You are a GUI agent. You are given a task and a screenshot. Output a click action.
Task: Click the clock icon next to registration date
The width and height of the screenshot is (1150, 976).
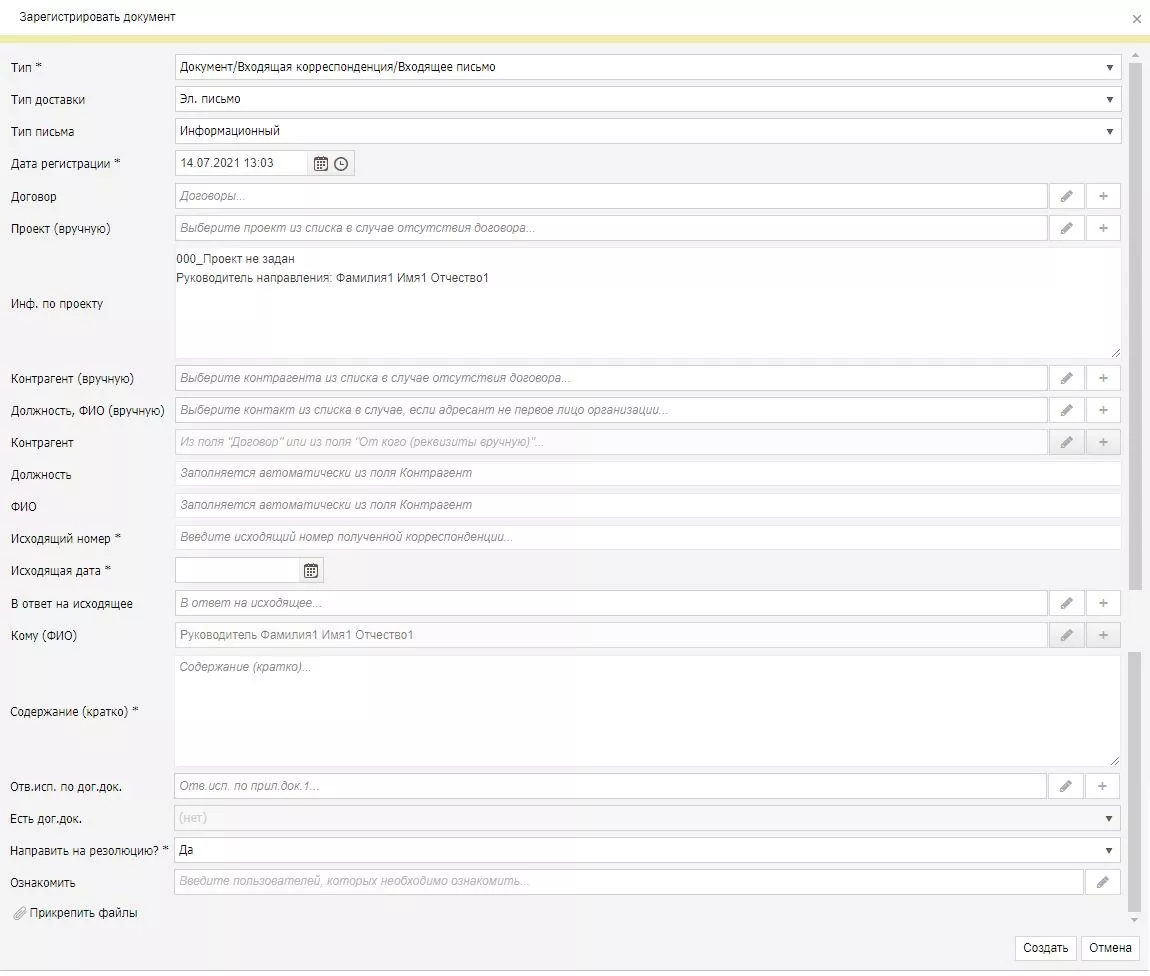click(x=341, y=164)
